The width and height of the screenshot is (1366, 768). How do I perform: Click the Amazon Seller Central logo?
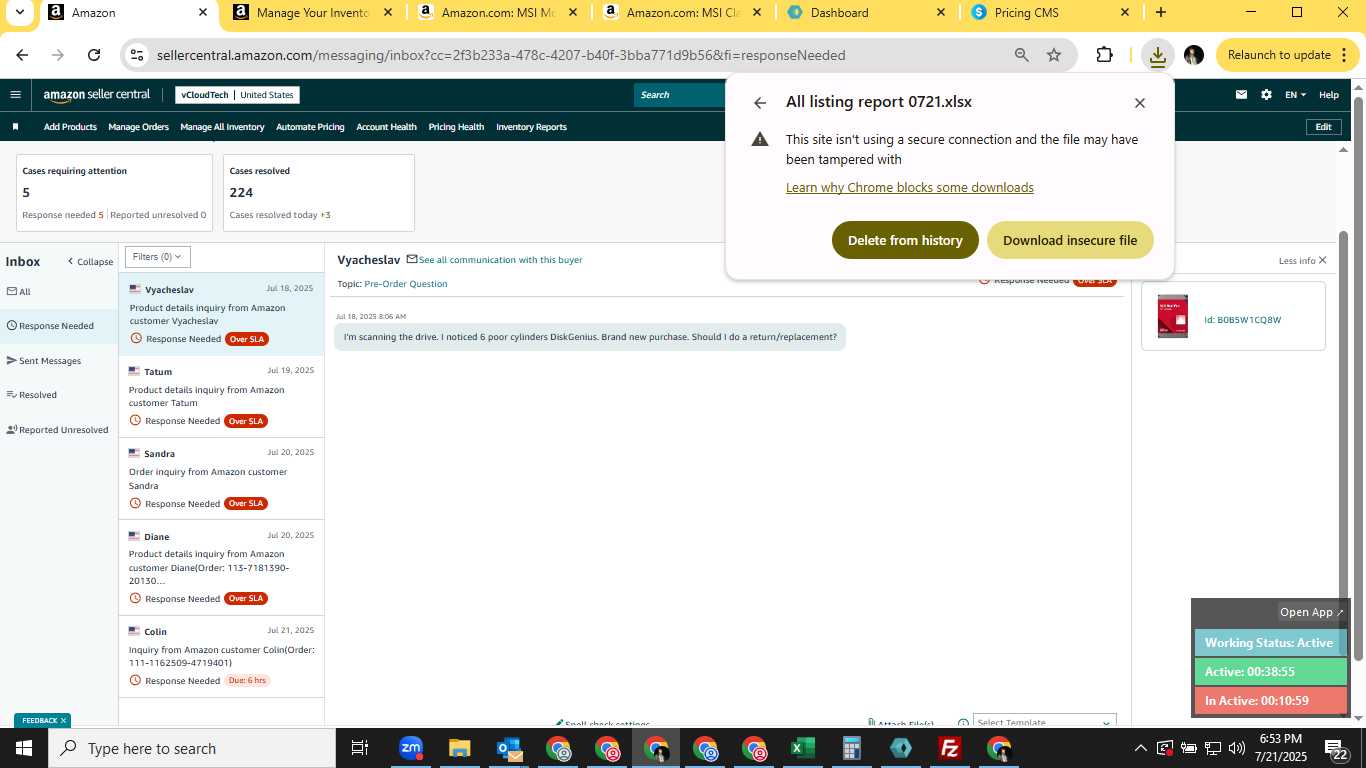pos(97,95)
